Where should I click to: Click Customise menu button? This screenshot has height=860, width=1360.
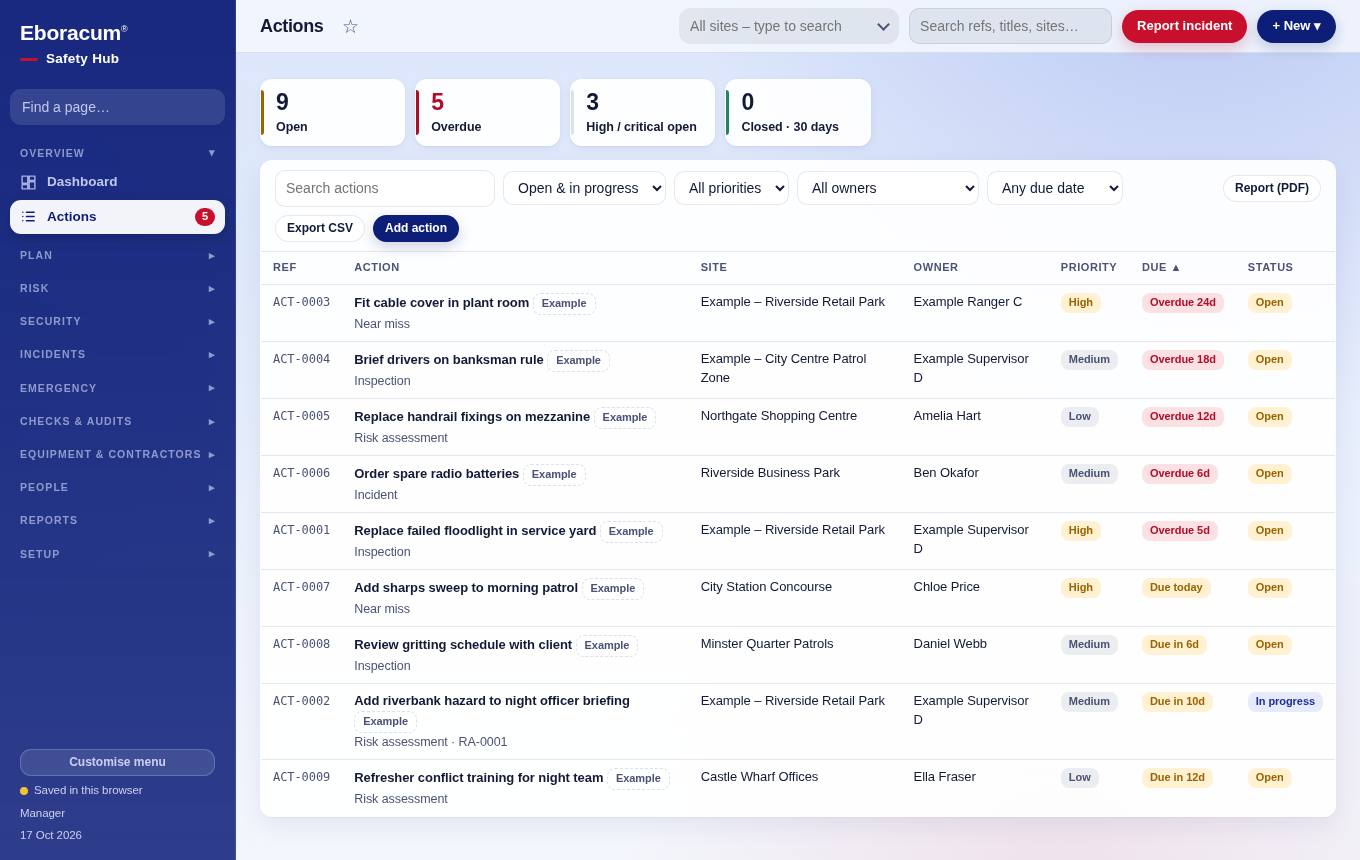tap(117, 762)
